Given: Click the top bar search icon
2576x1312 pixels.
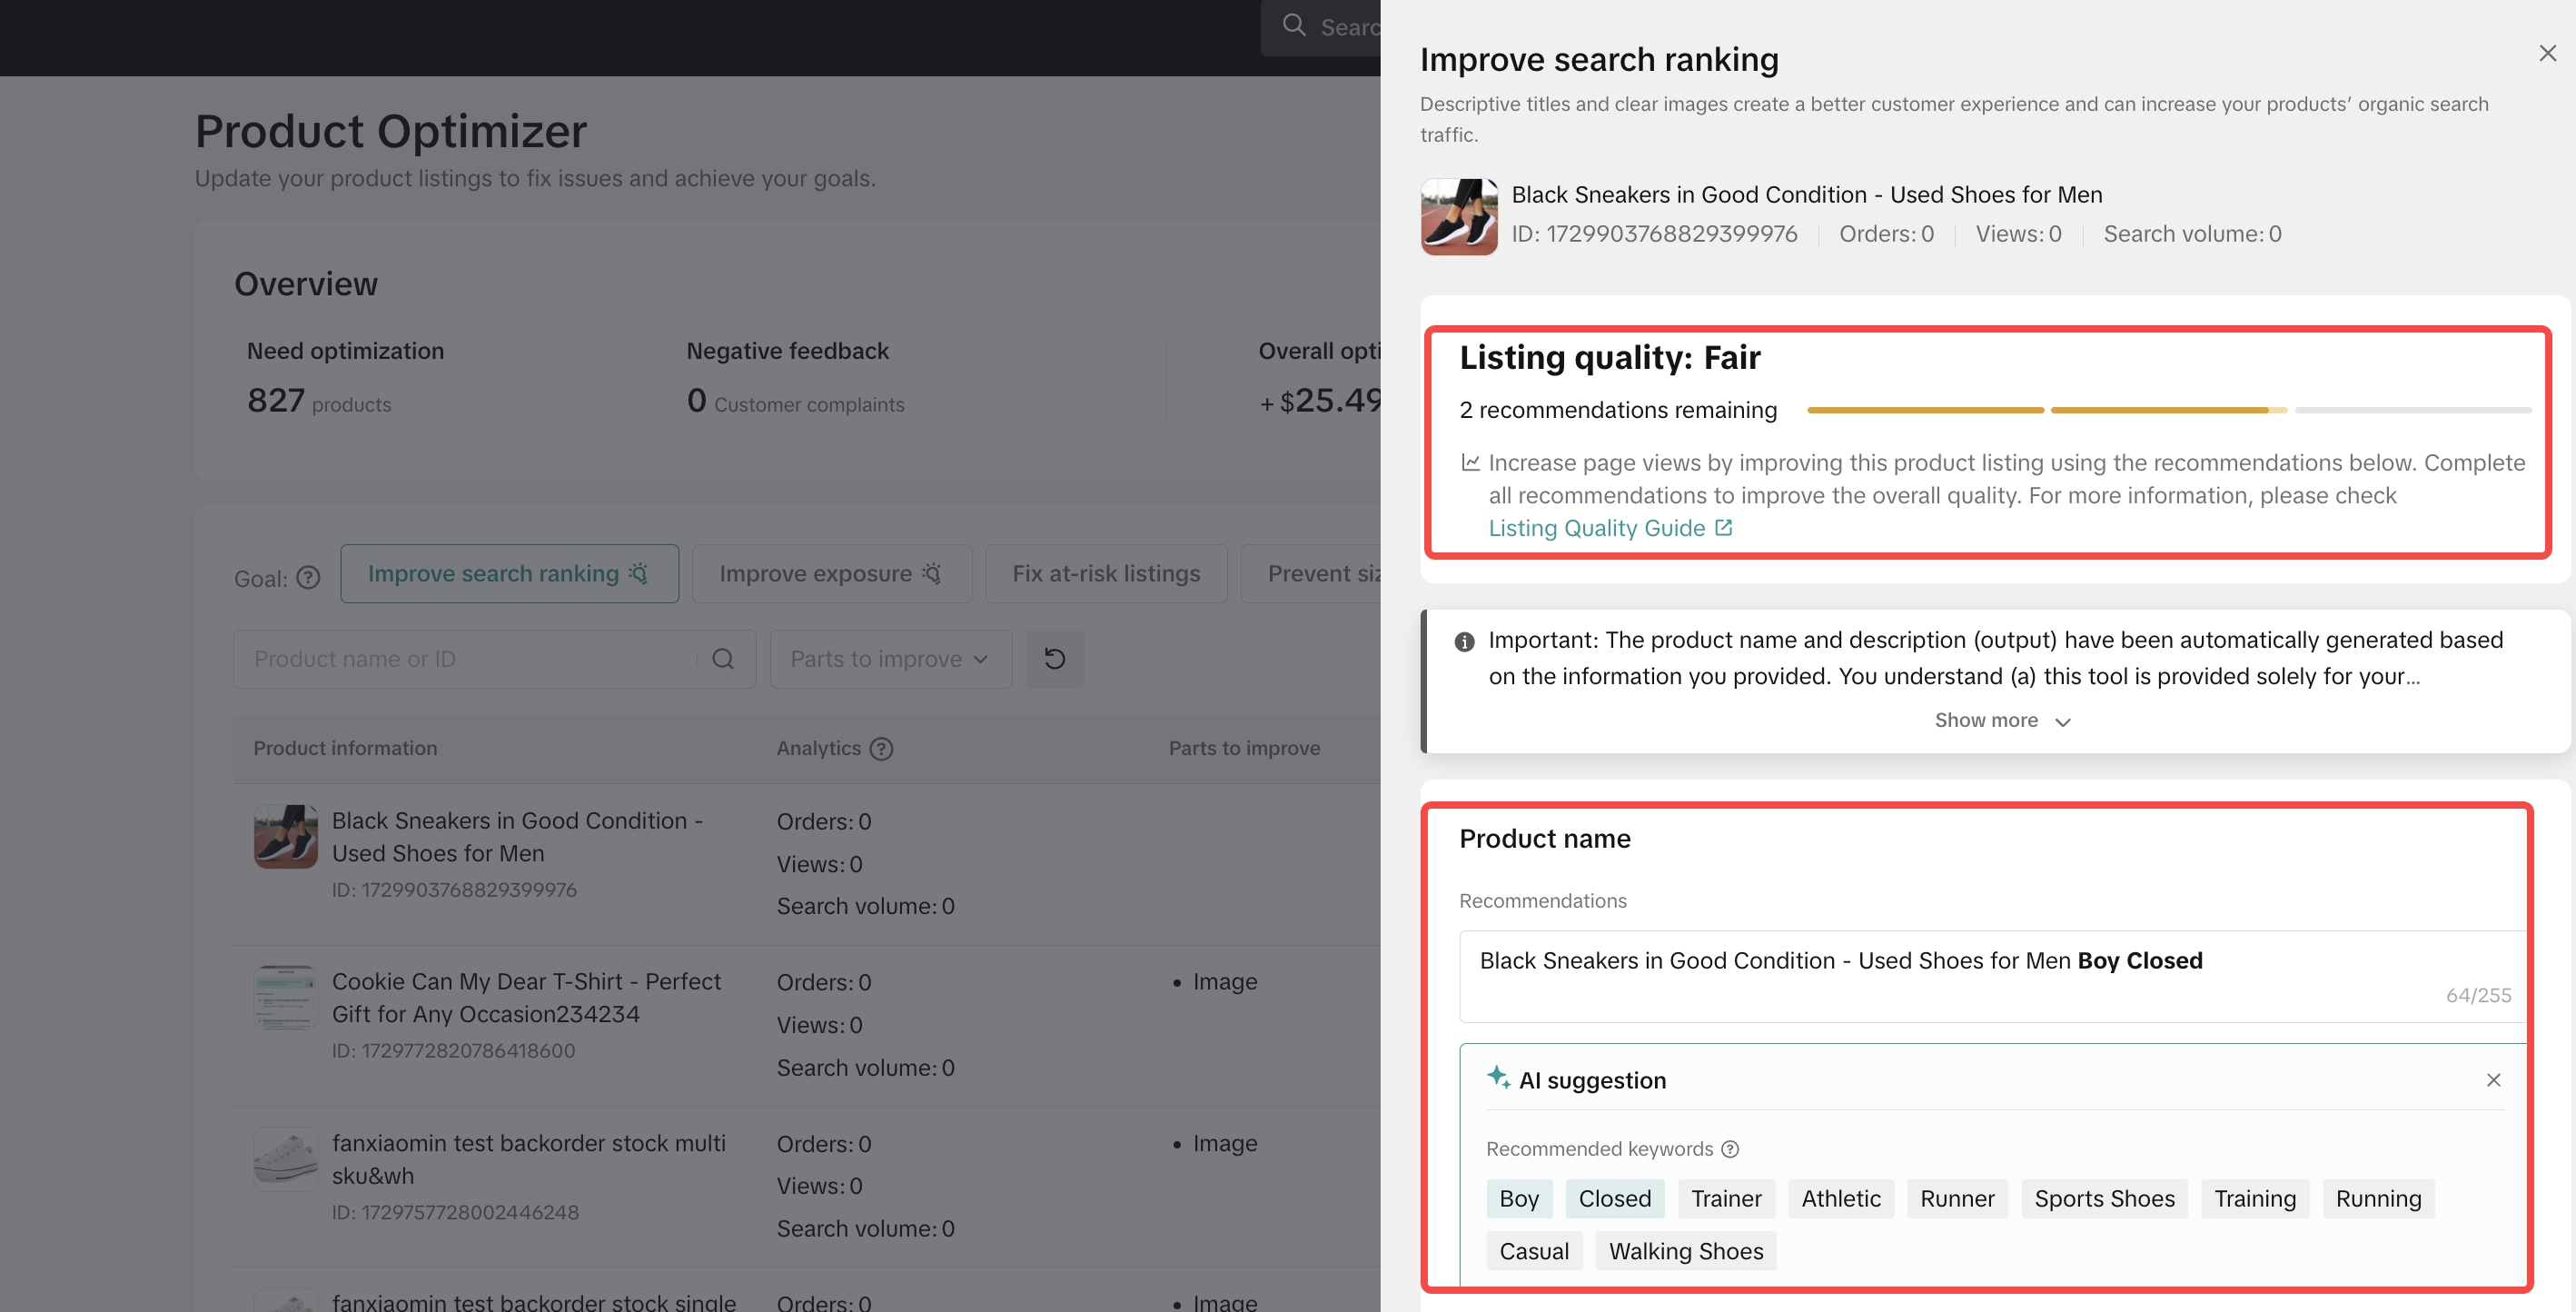Looking at the screenshot, I should (x=1294, y=25).
